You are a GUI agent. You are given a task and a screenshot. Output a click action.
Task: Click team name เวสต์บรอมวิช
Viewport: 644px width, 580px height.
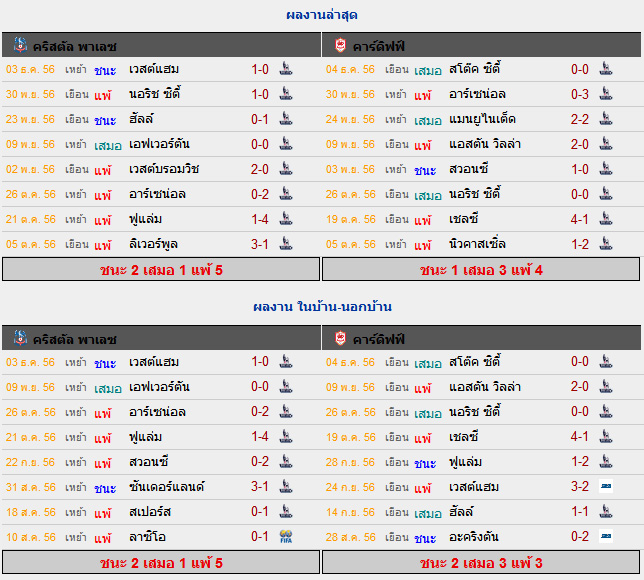click(x=164, y=169)
